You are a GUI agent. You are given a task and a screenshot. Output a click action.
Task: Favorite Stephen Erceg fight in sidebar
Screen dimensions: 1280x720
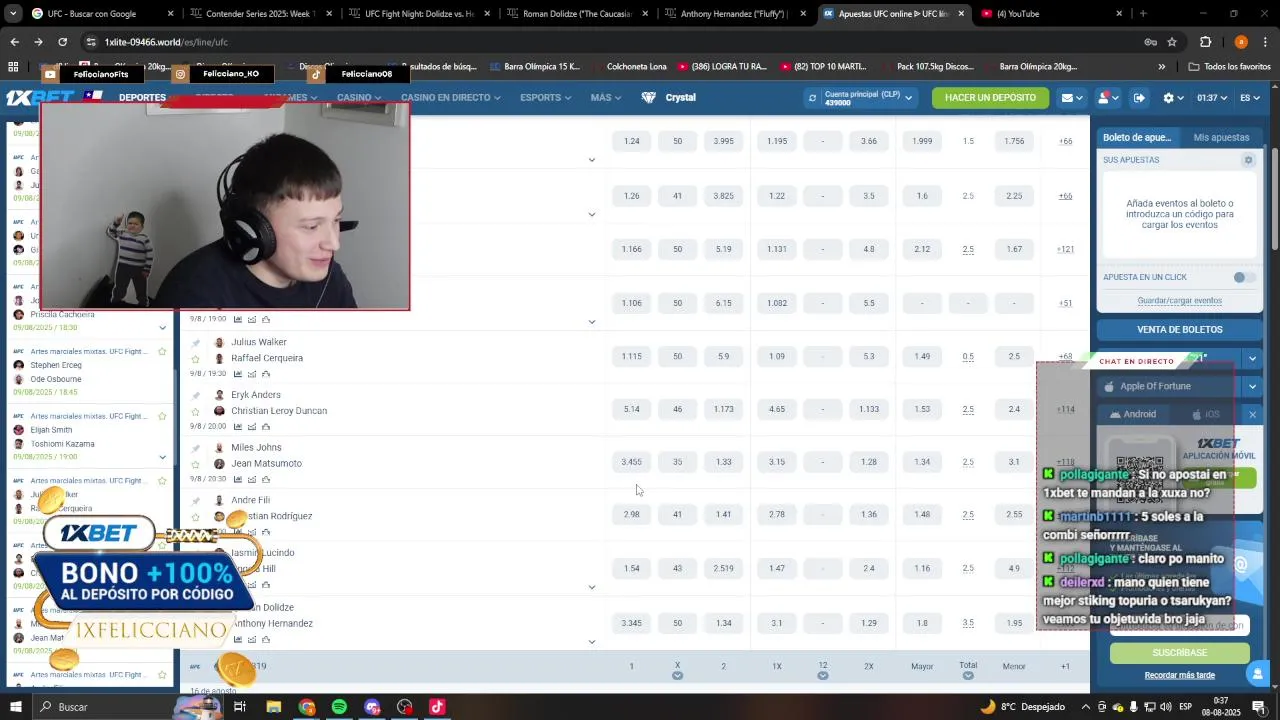click(x=162, y=352)
